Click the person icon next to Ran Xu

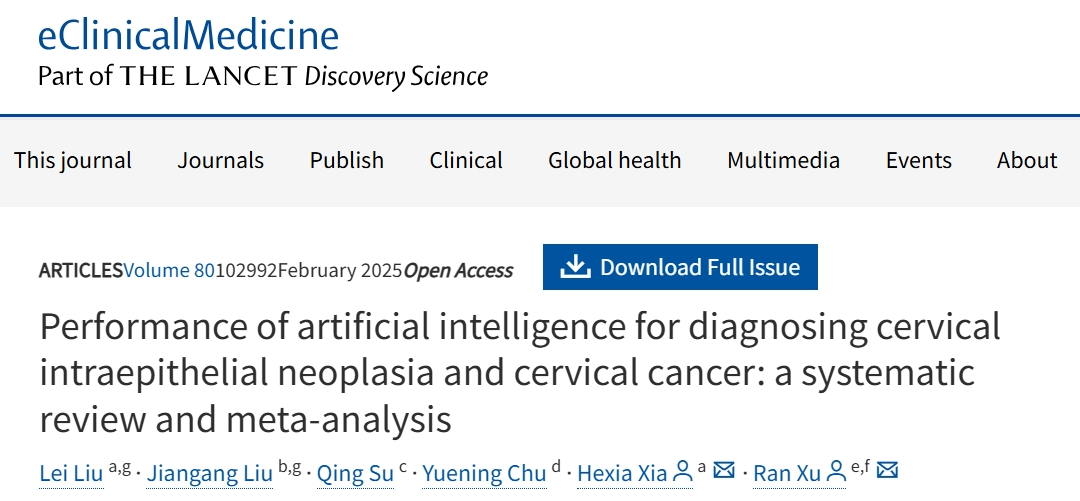pos(836,471)
